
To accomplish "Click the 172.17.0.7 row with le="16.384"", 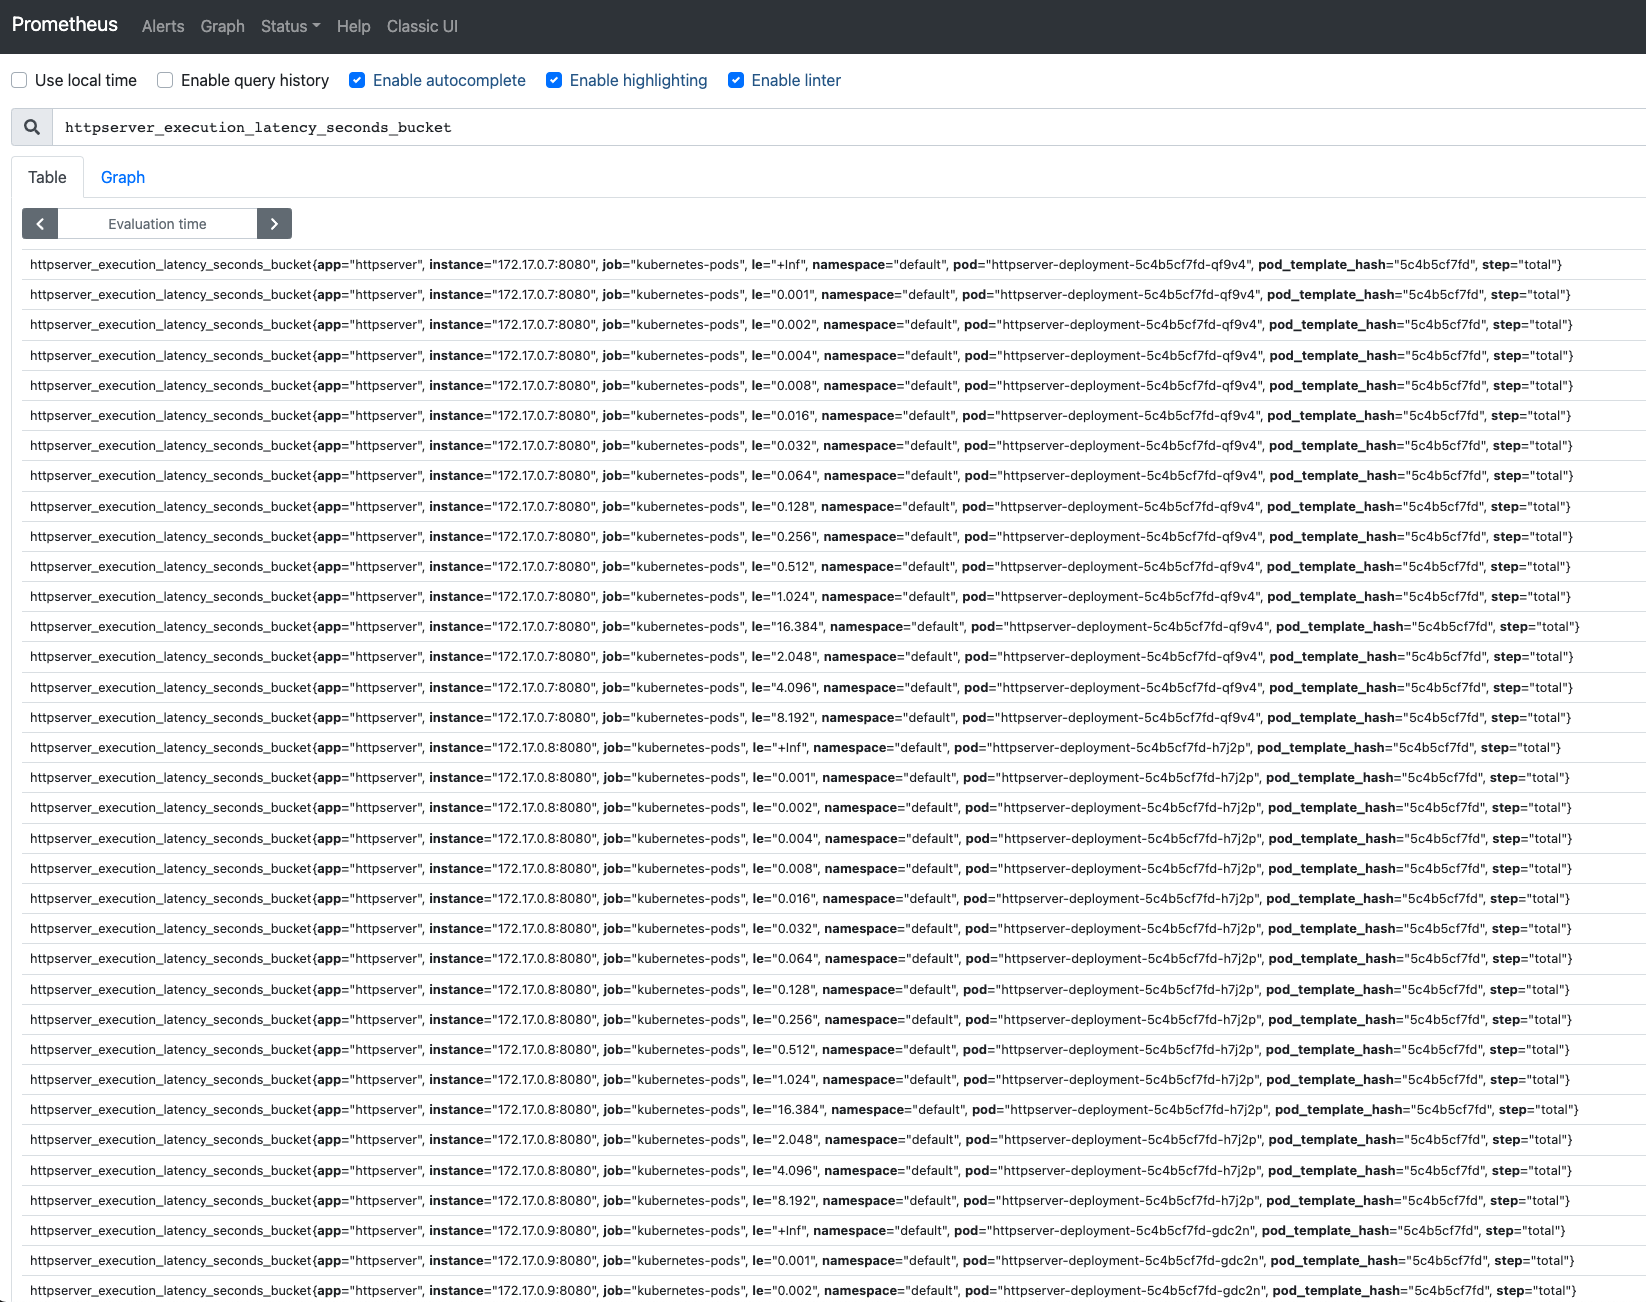I will point(834,627).
